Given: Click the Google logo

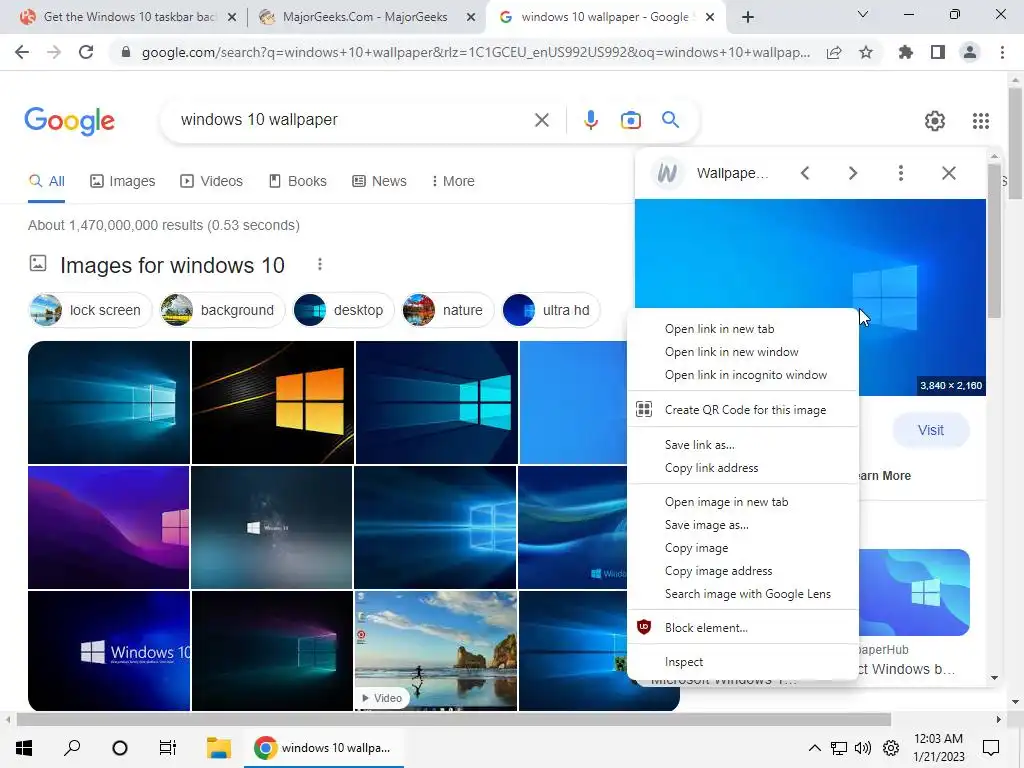Looking at the screenshot, I should [x=69, y=121].
